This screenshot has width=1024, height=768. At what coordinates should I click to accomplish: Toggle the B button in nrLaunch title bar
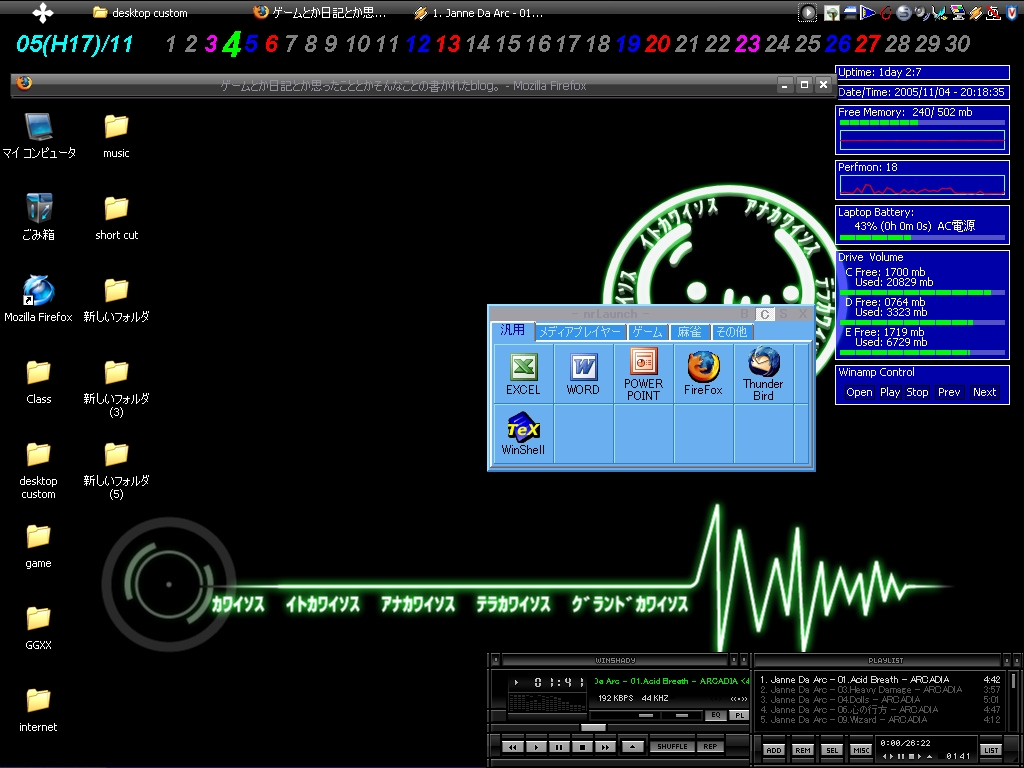(744, 314)
